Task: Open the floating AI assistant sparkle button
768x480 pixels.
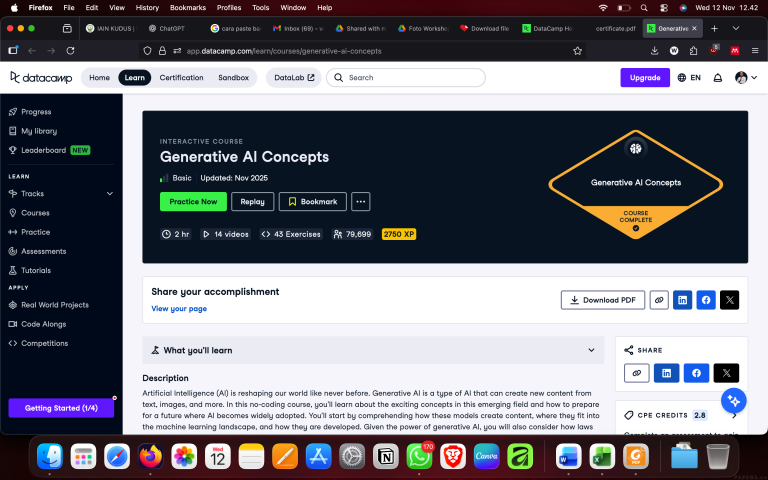Action: coord(733,401)
